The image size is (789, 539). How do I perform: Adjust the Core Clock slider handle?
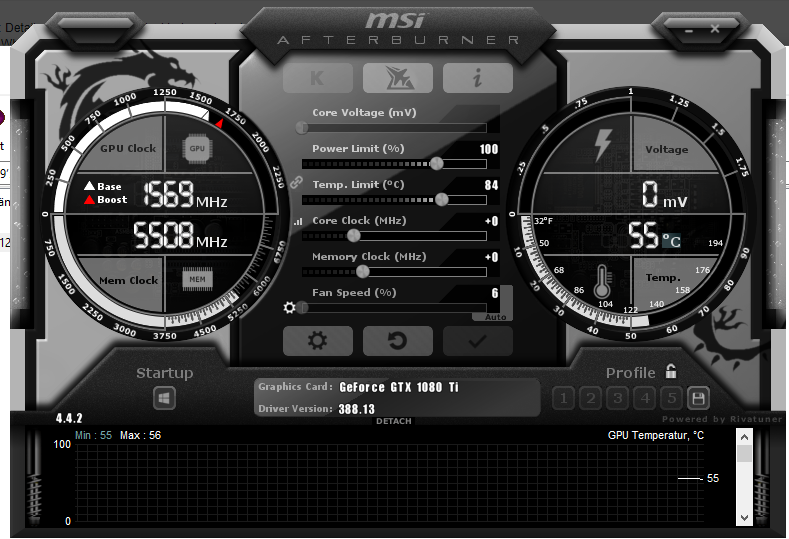tap(354, 236)
